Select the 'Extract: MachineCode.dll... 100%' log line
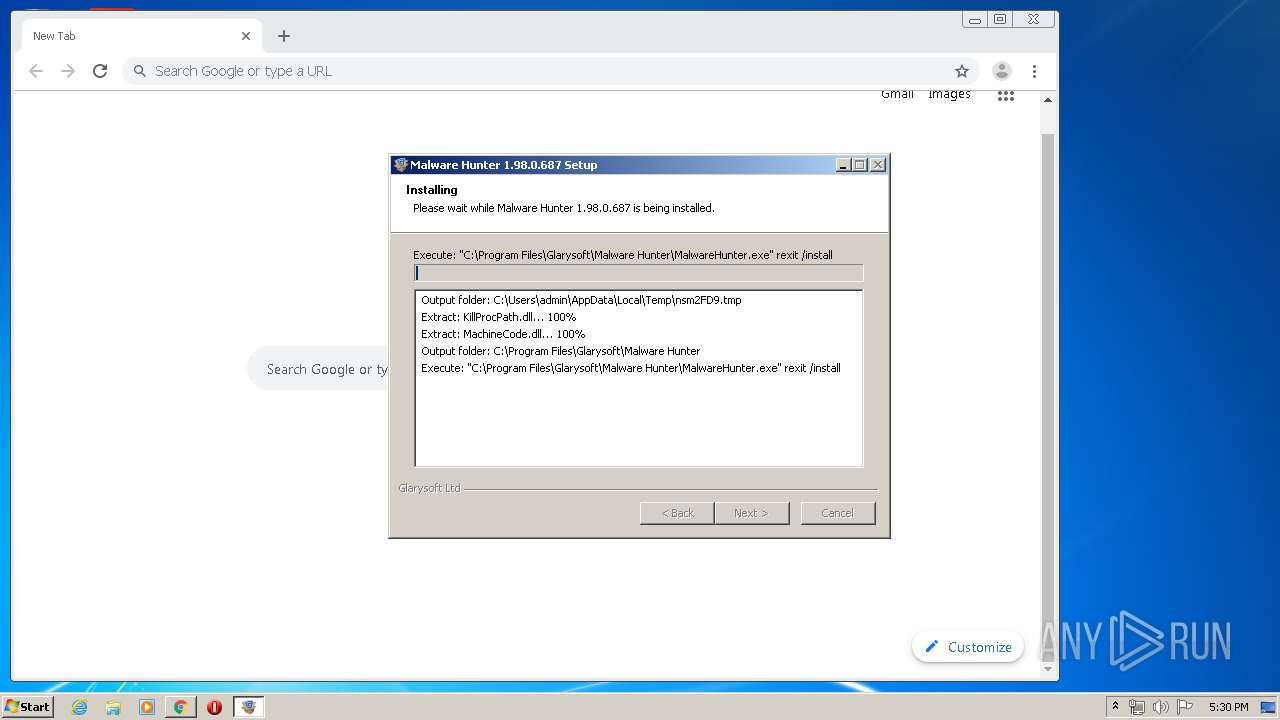Viewport: 1280px width, 720px height. tap(503, 334)
